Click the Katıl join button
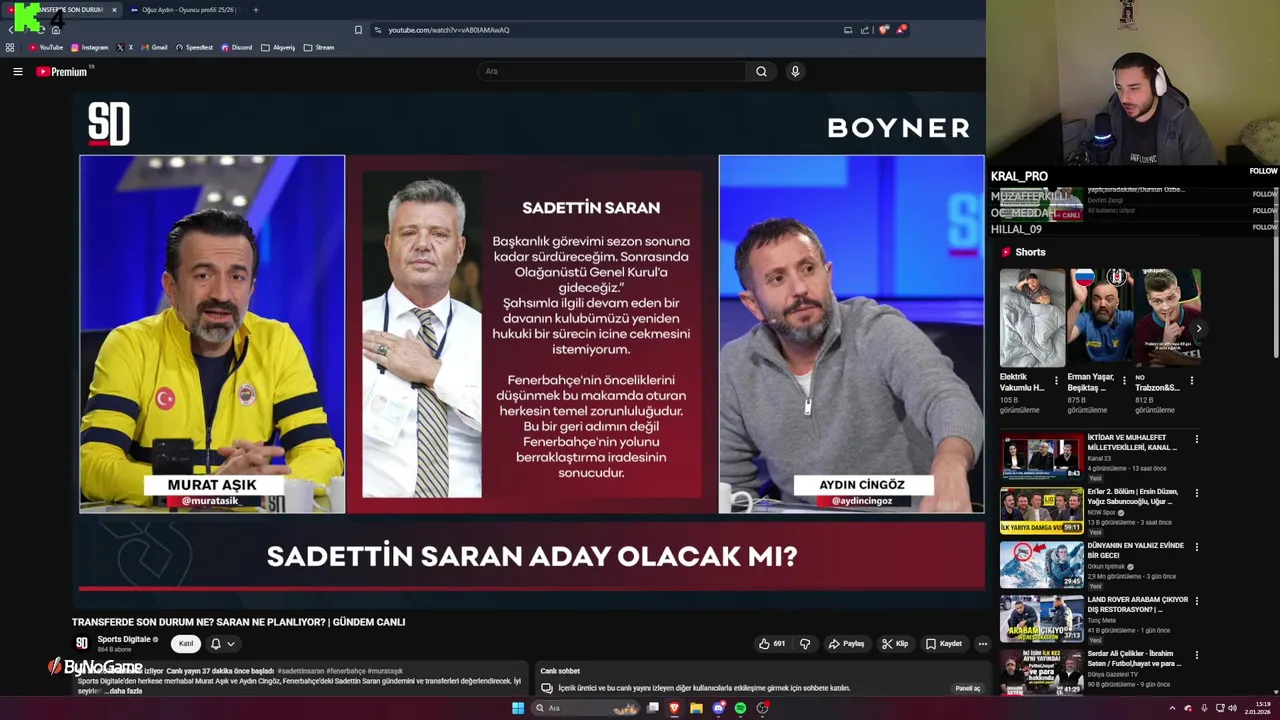 pyautogui.click(x=186, y=644)
